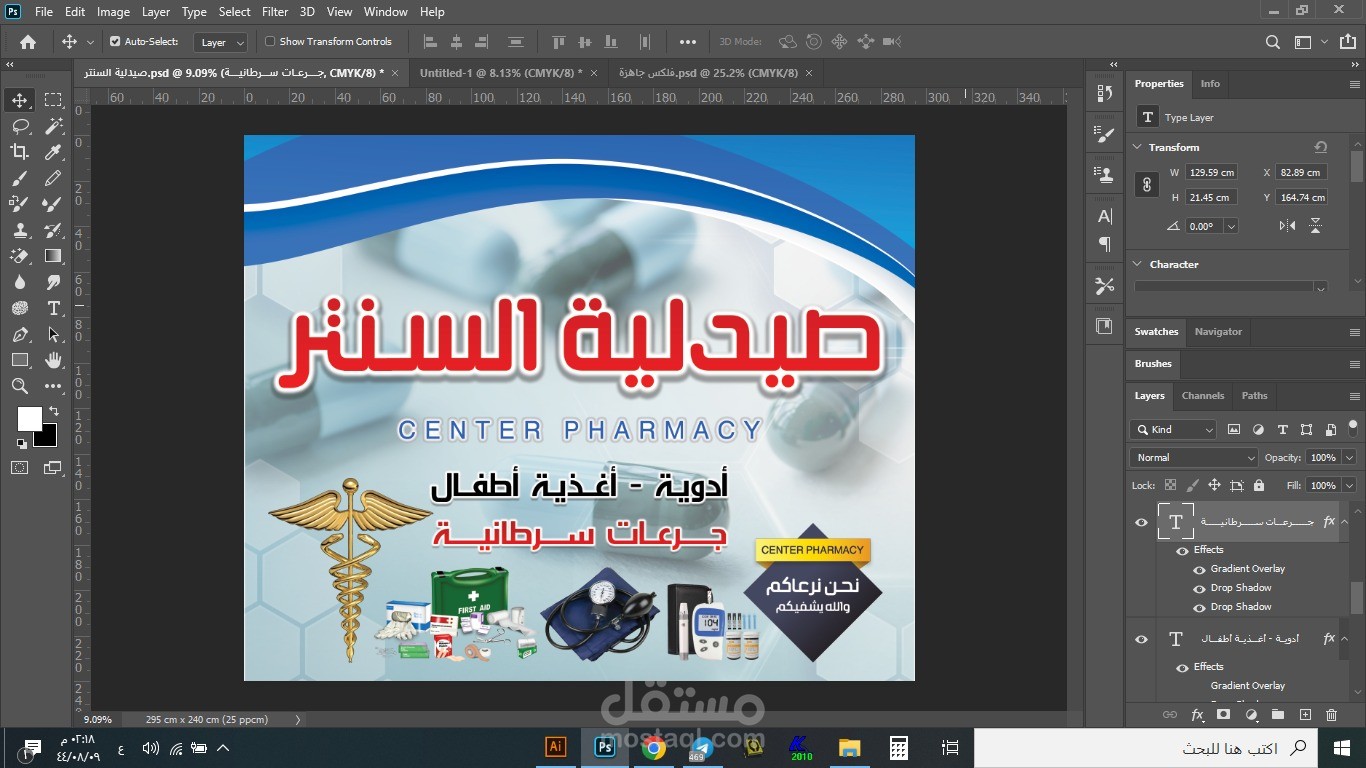Hide the أدوية - أغذية أطفال layer
The width and height of the screenshot is (1366, 768).
(x=1141, y=639)
